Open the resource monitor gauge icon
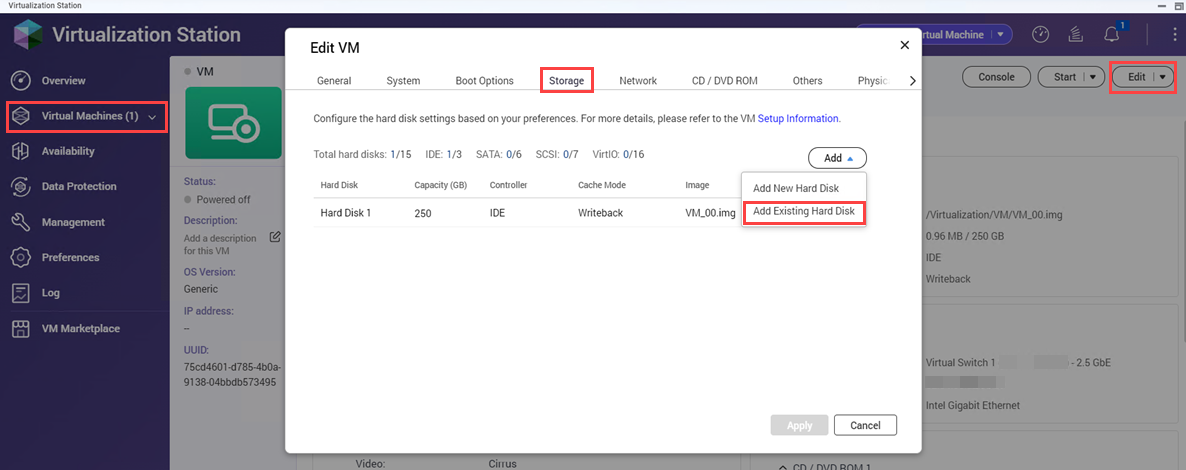 point(1042,35)
